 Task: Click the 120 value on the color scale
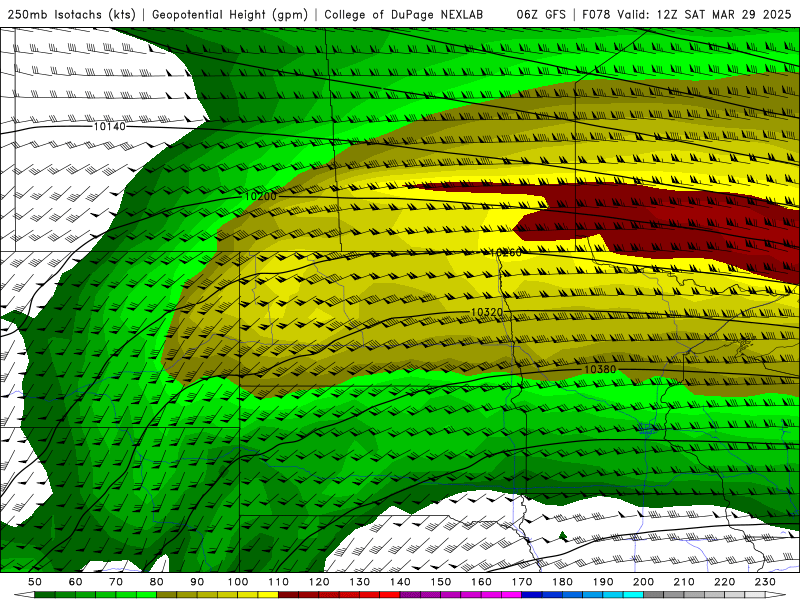pos(319,582)
